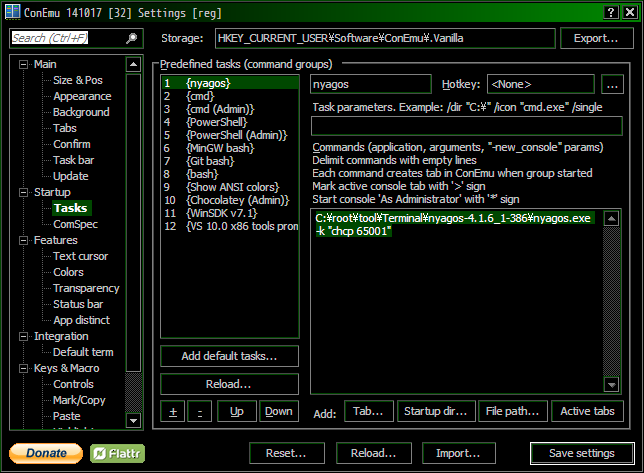Open the Text cursor page
Image resolution: width=644 pixels, height=473 pixels.
pyautogui.click(x=80, y=256)
